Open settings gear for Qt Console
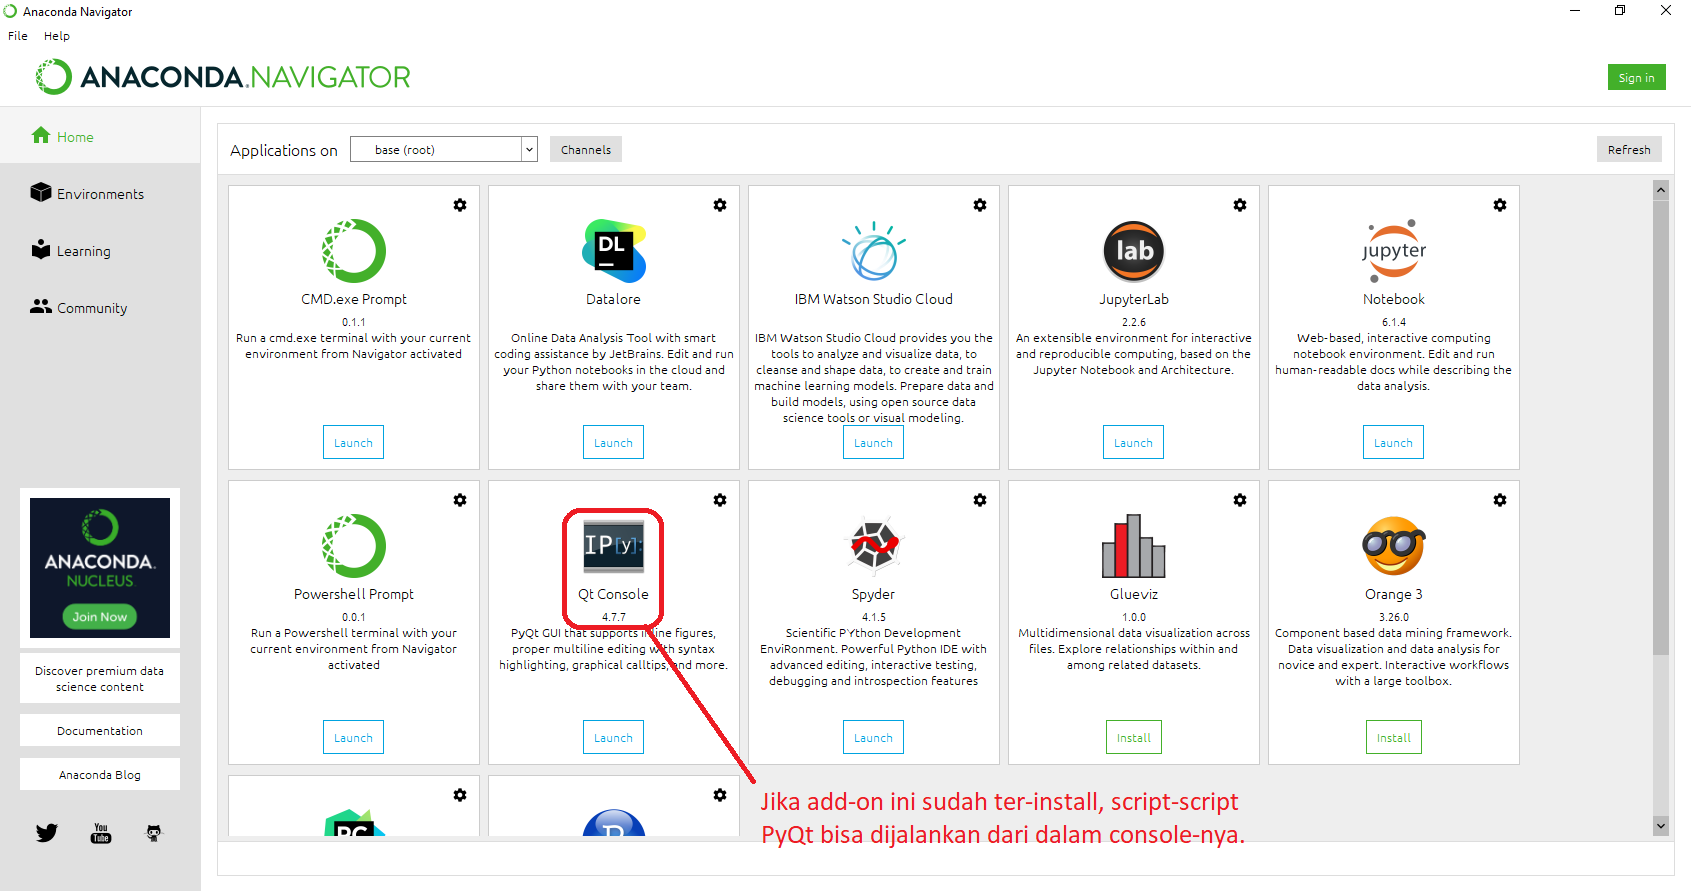This screenshot has height=891, width=1691. point(720,500)
